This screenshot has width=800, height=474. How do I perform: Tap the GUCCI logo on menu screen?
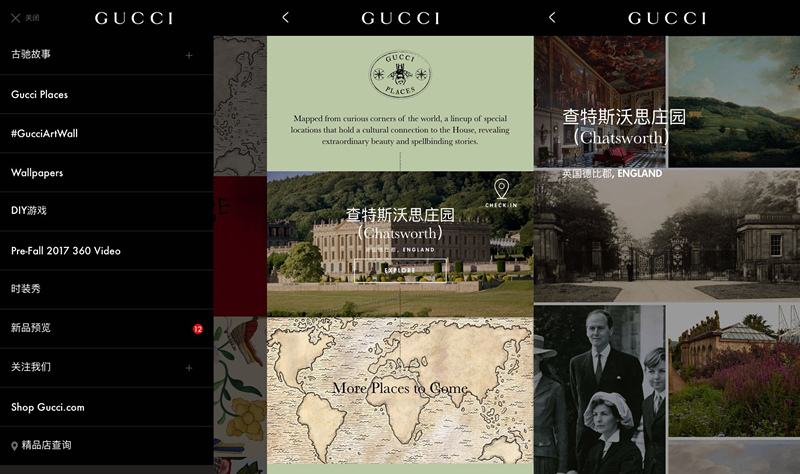134,18
